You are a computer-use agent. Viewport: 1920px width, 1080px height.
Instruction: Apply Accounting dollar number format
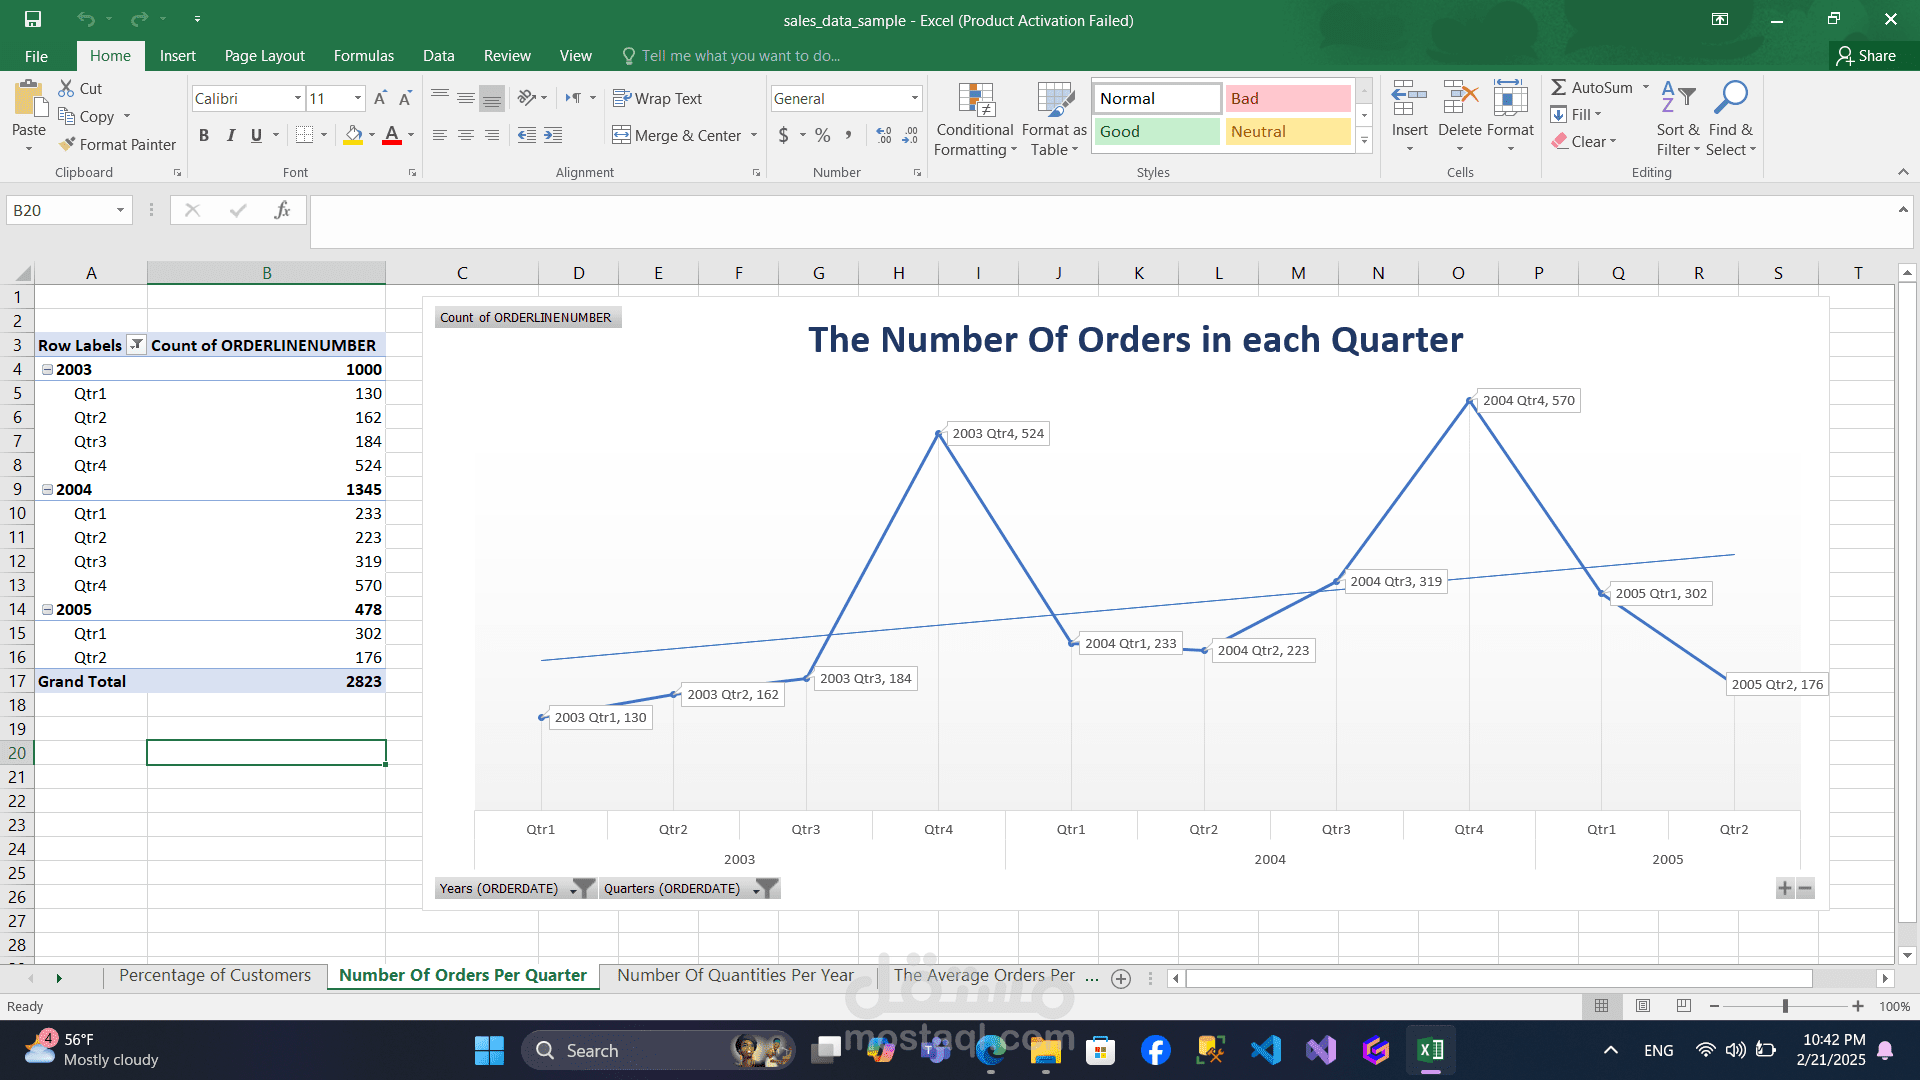(784, 135)
